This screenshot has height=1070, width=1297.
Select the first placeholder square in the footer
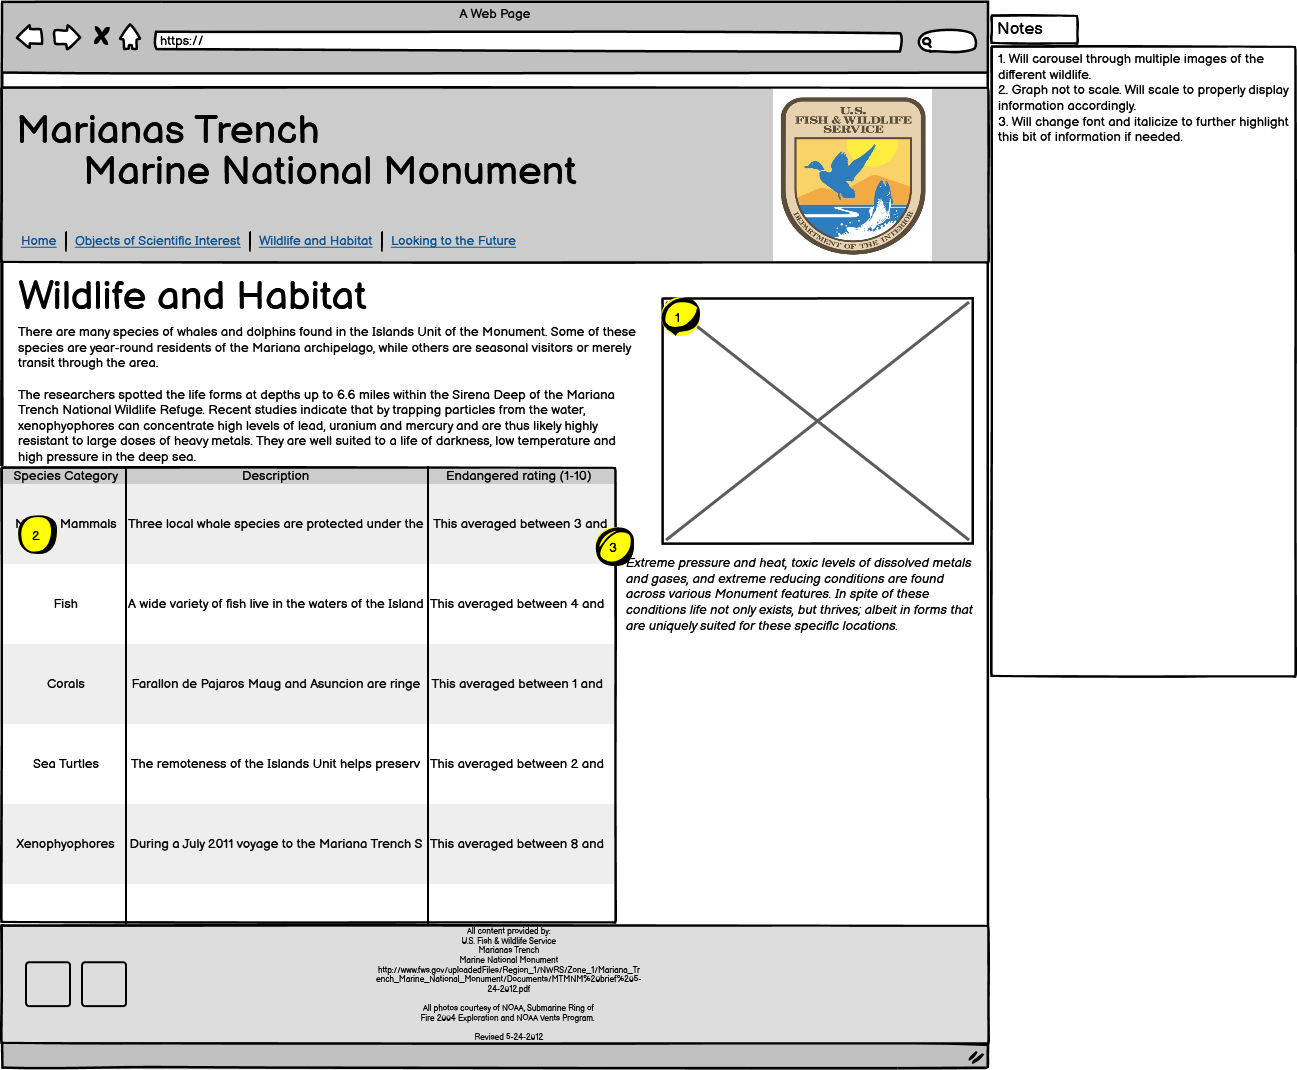tap(47, 984)
